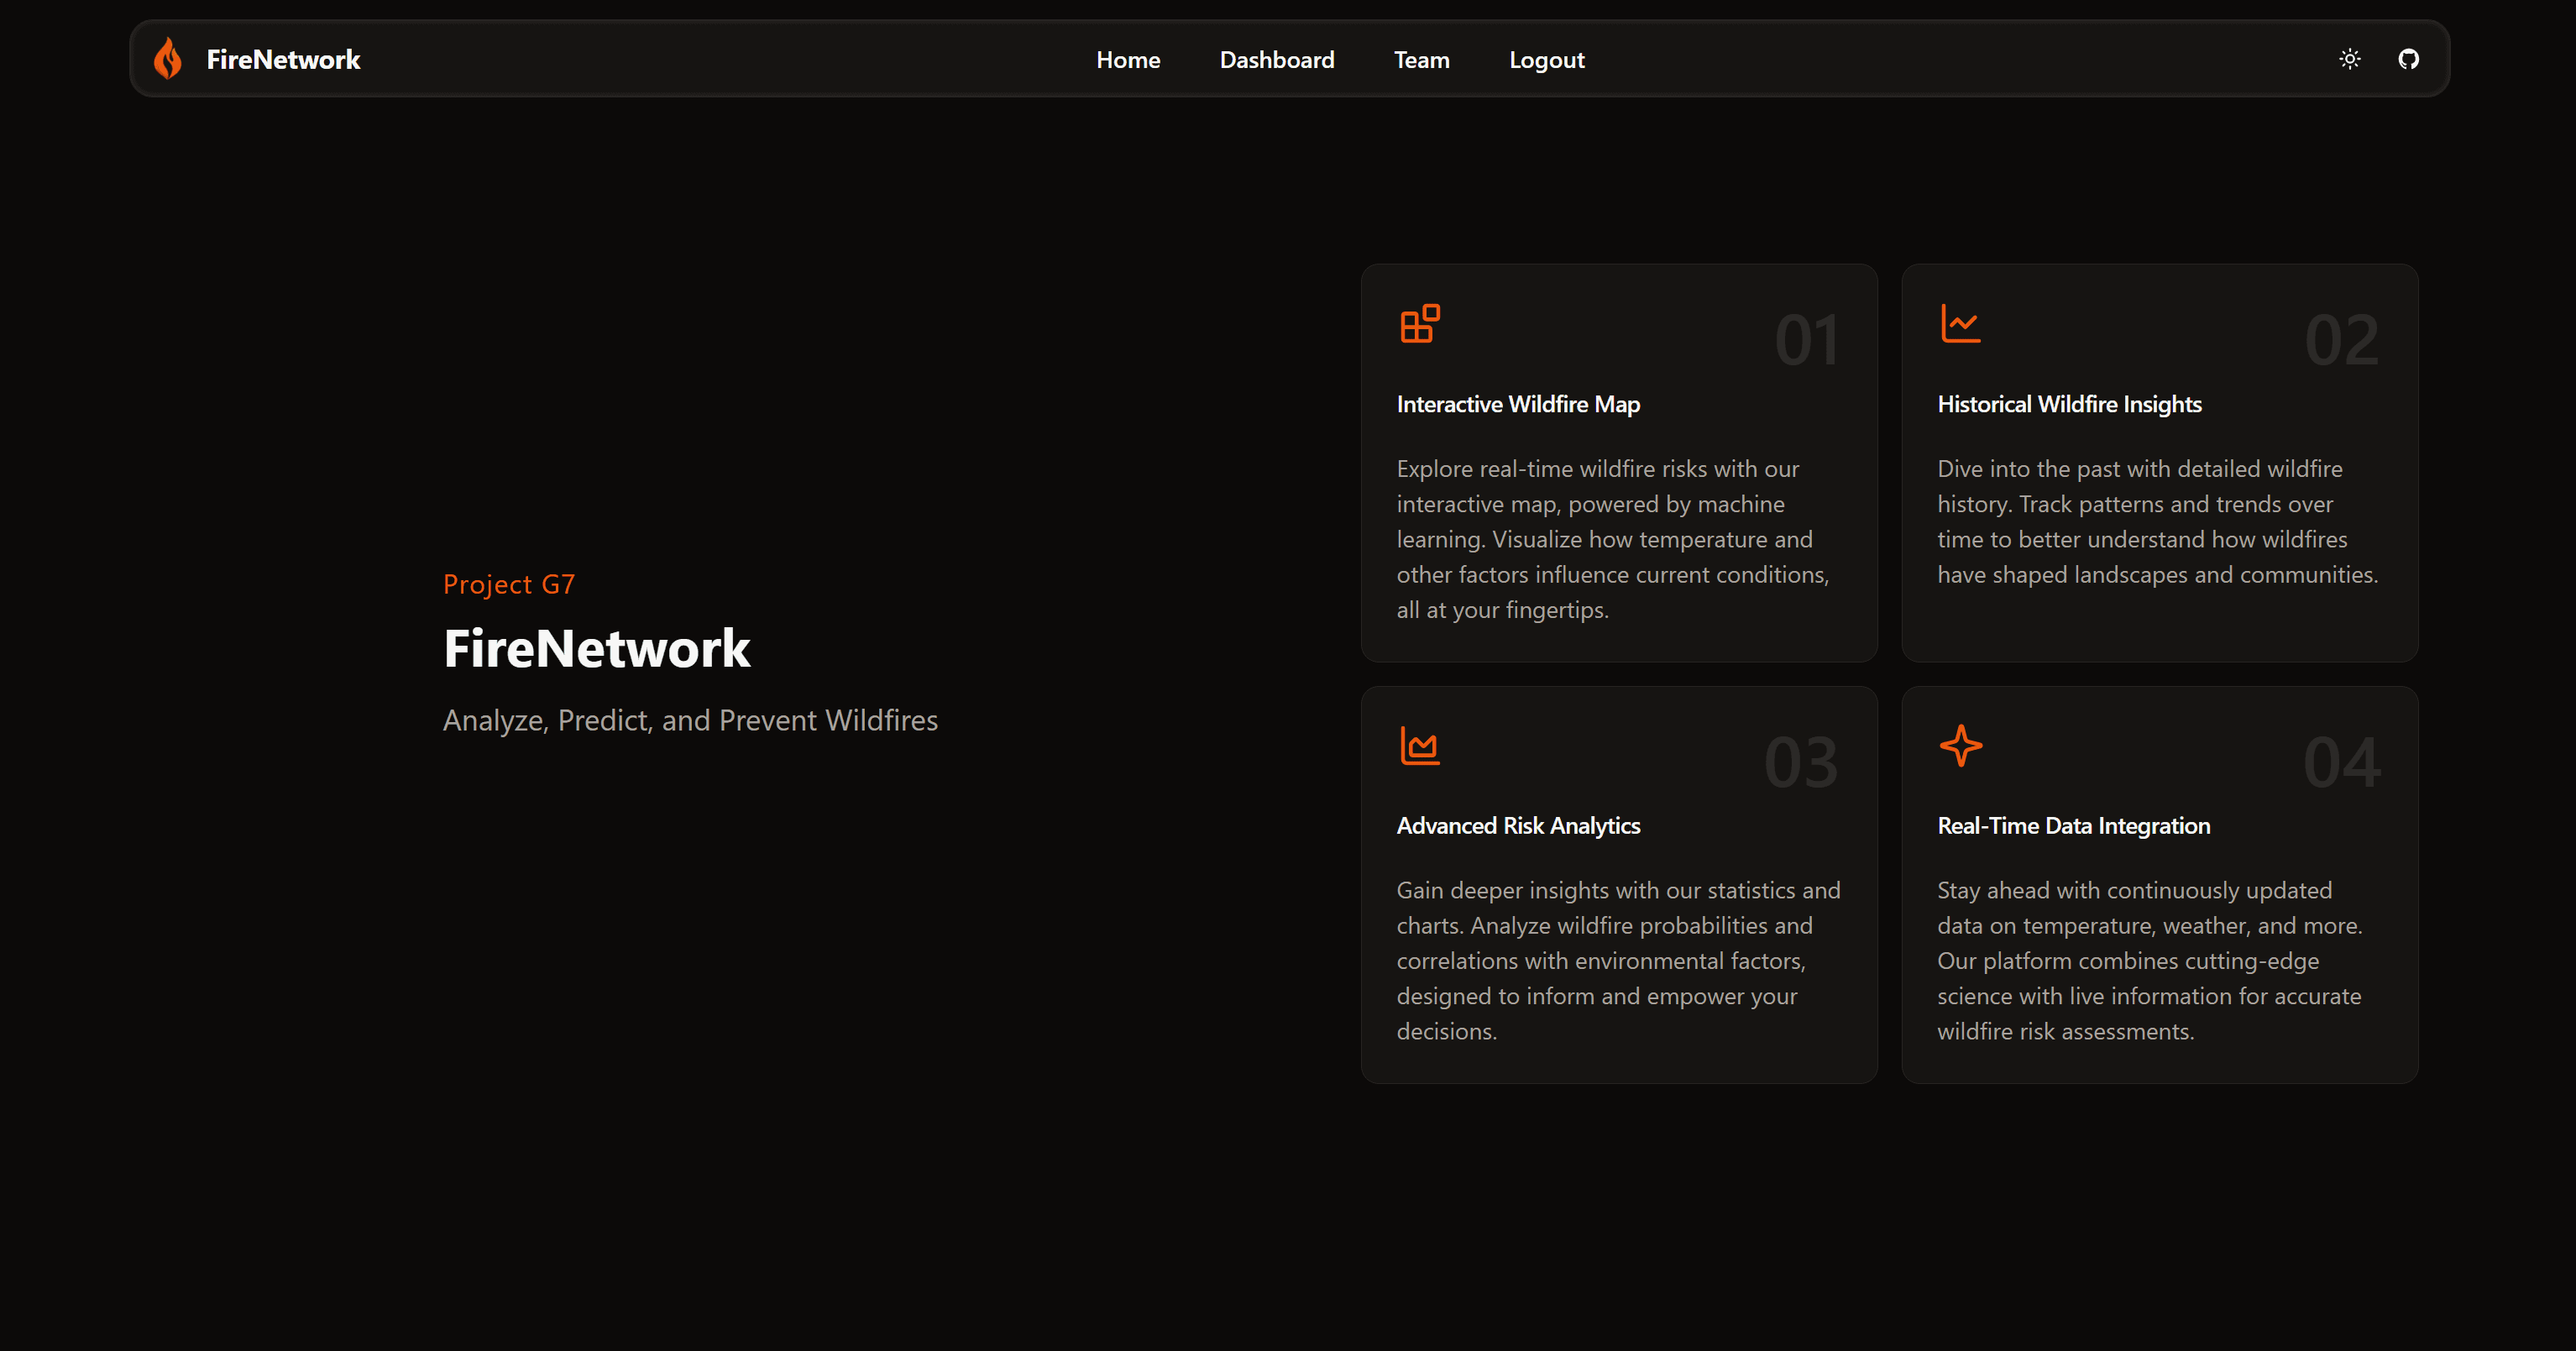Image resolution: width=2576 pixels, height=1351 pixels.
Task: Click the description starting 'Stay ahead with continuously'
Action: 2151,960
